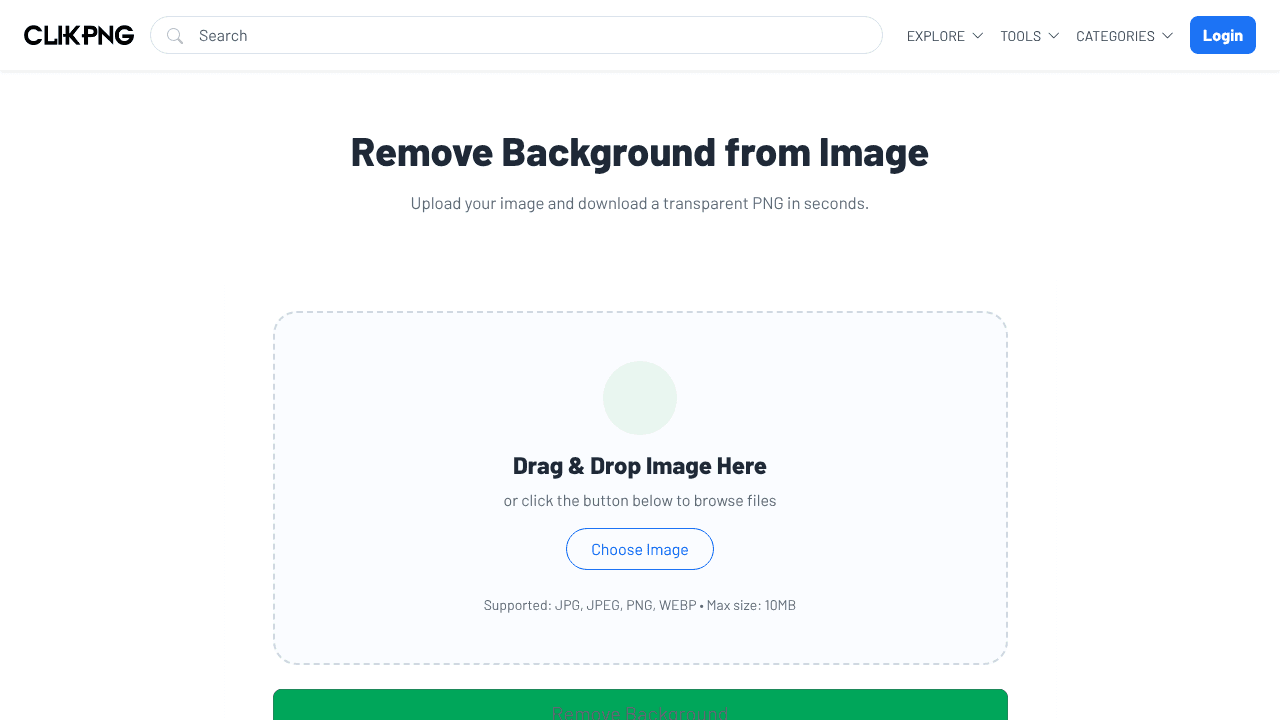Click the green Remove Background button
This screenshot has height=720, width=1280.
pyautogui.click(x=640, y=705)
